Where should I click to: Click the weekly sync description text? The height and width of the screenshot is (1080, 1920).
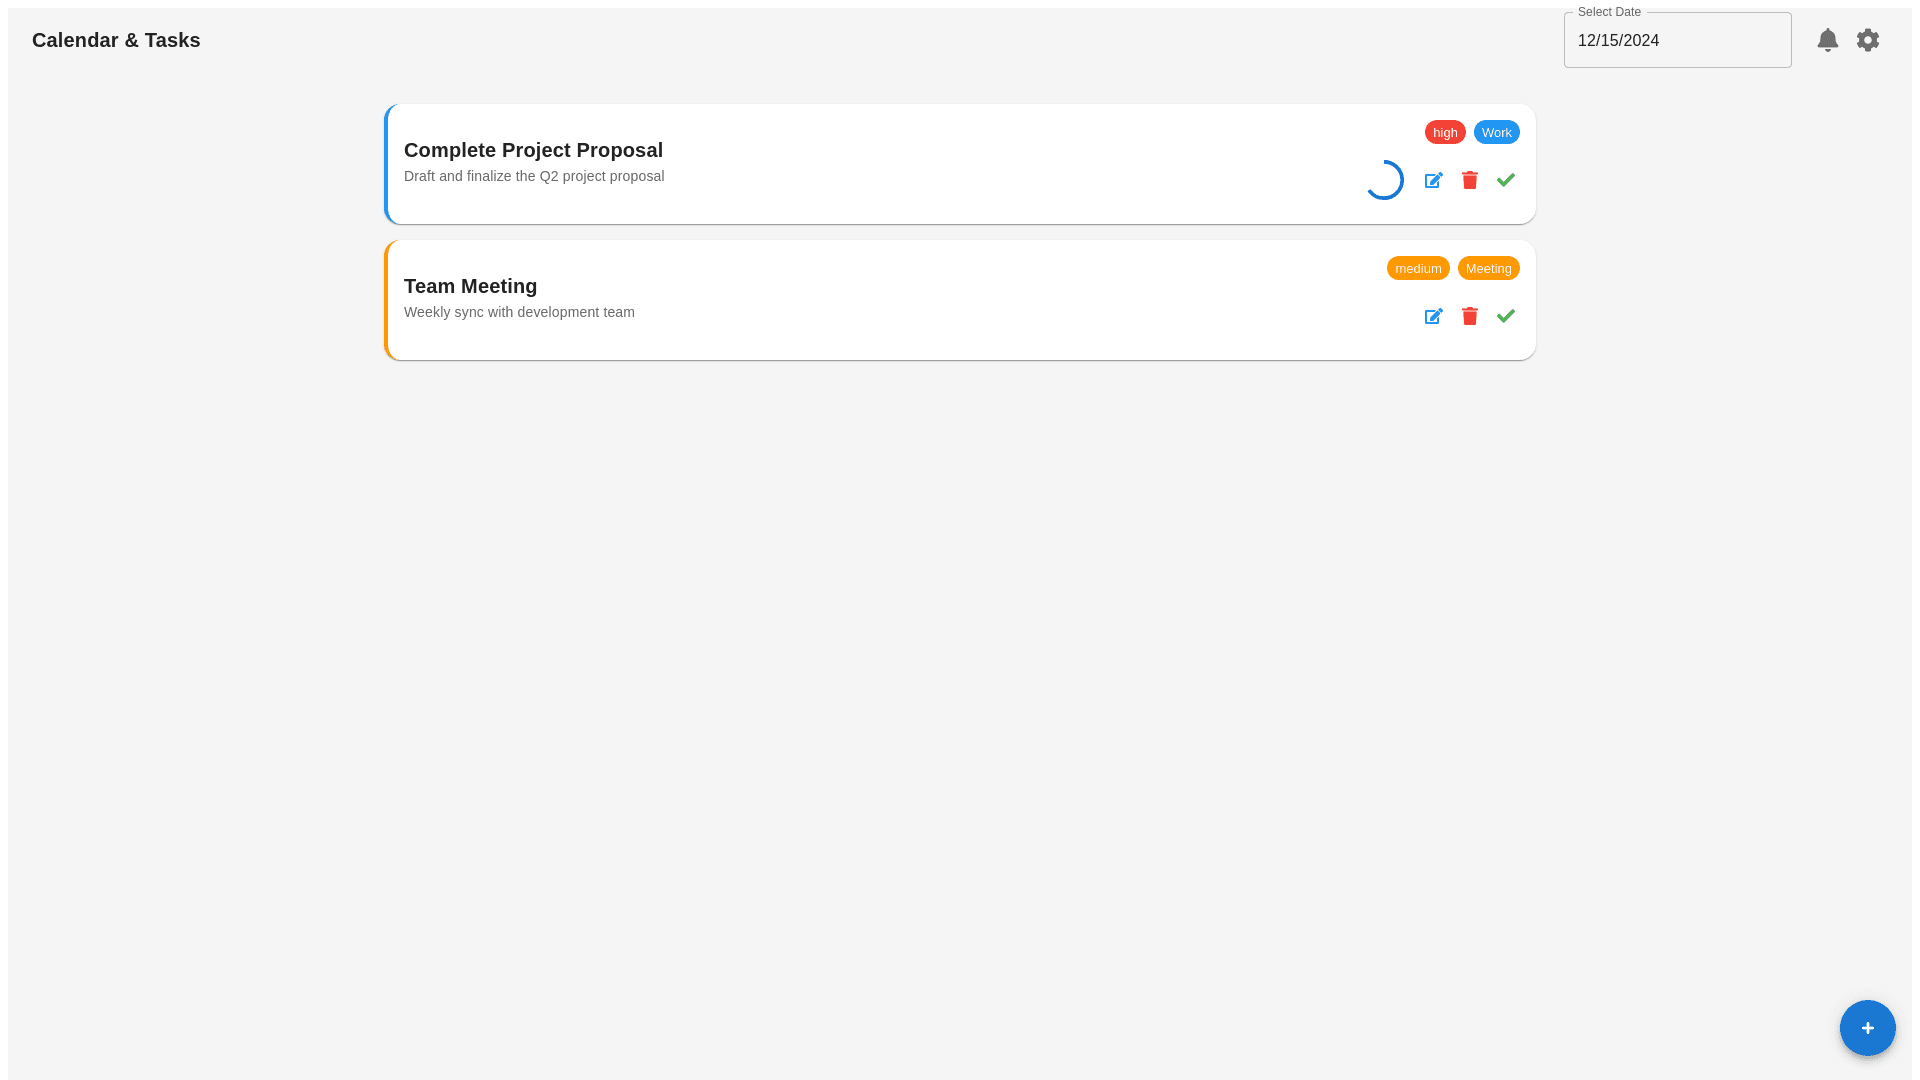point(519,312)
